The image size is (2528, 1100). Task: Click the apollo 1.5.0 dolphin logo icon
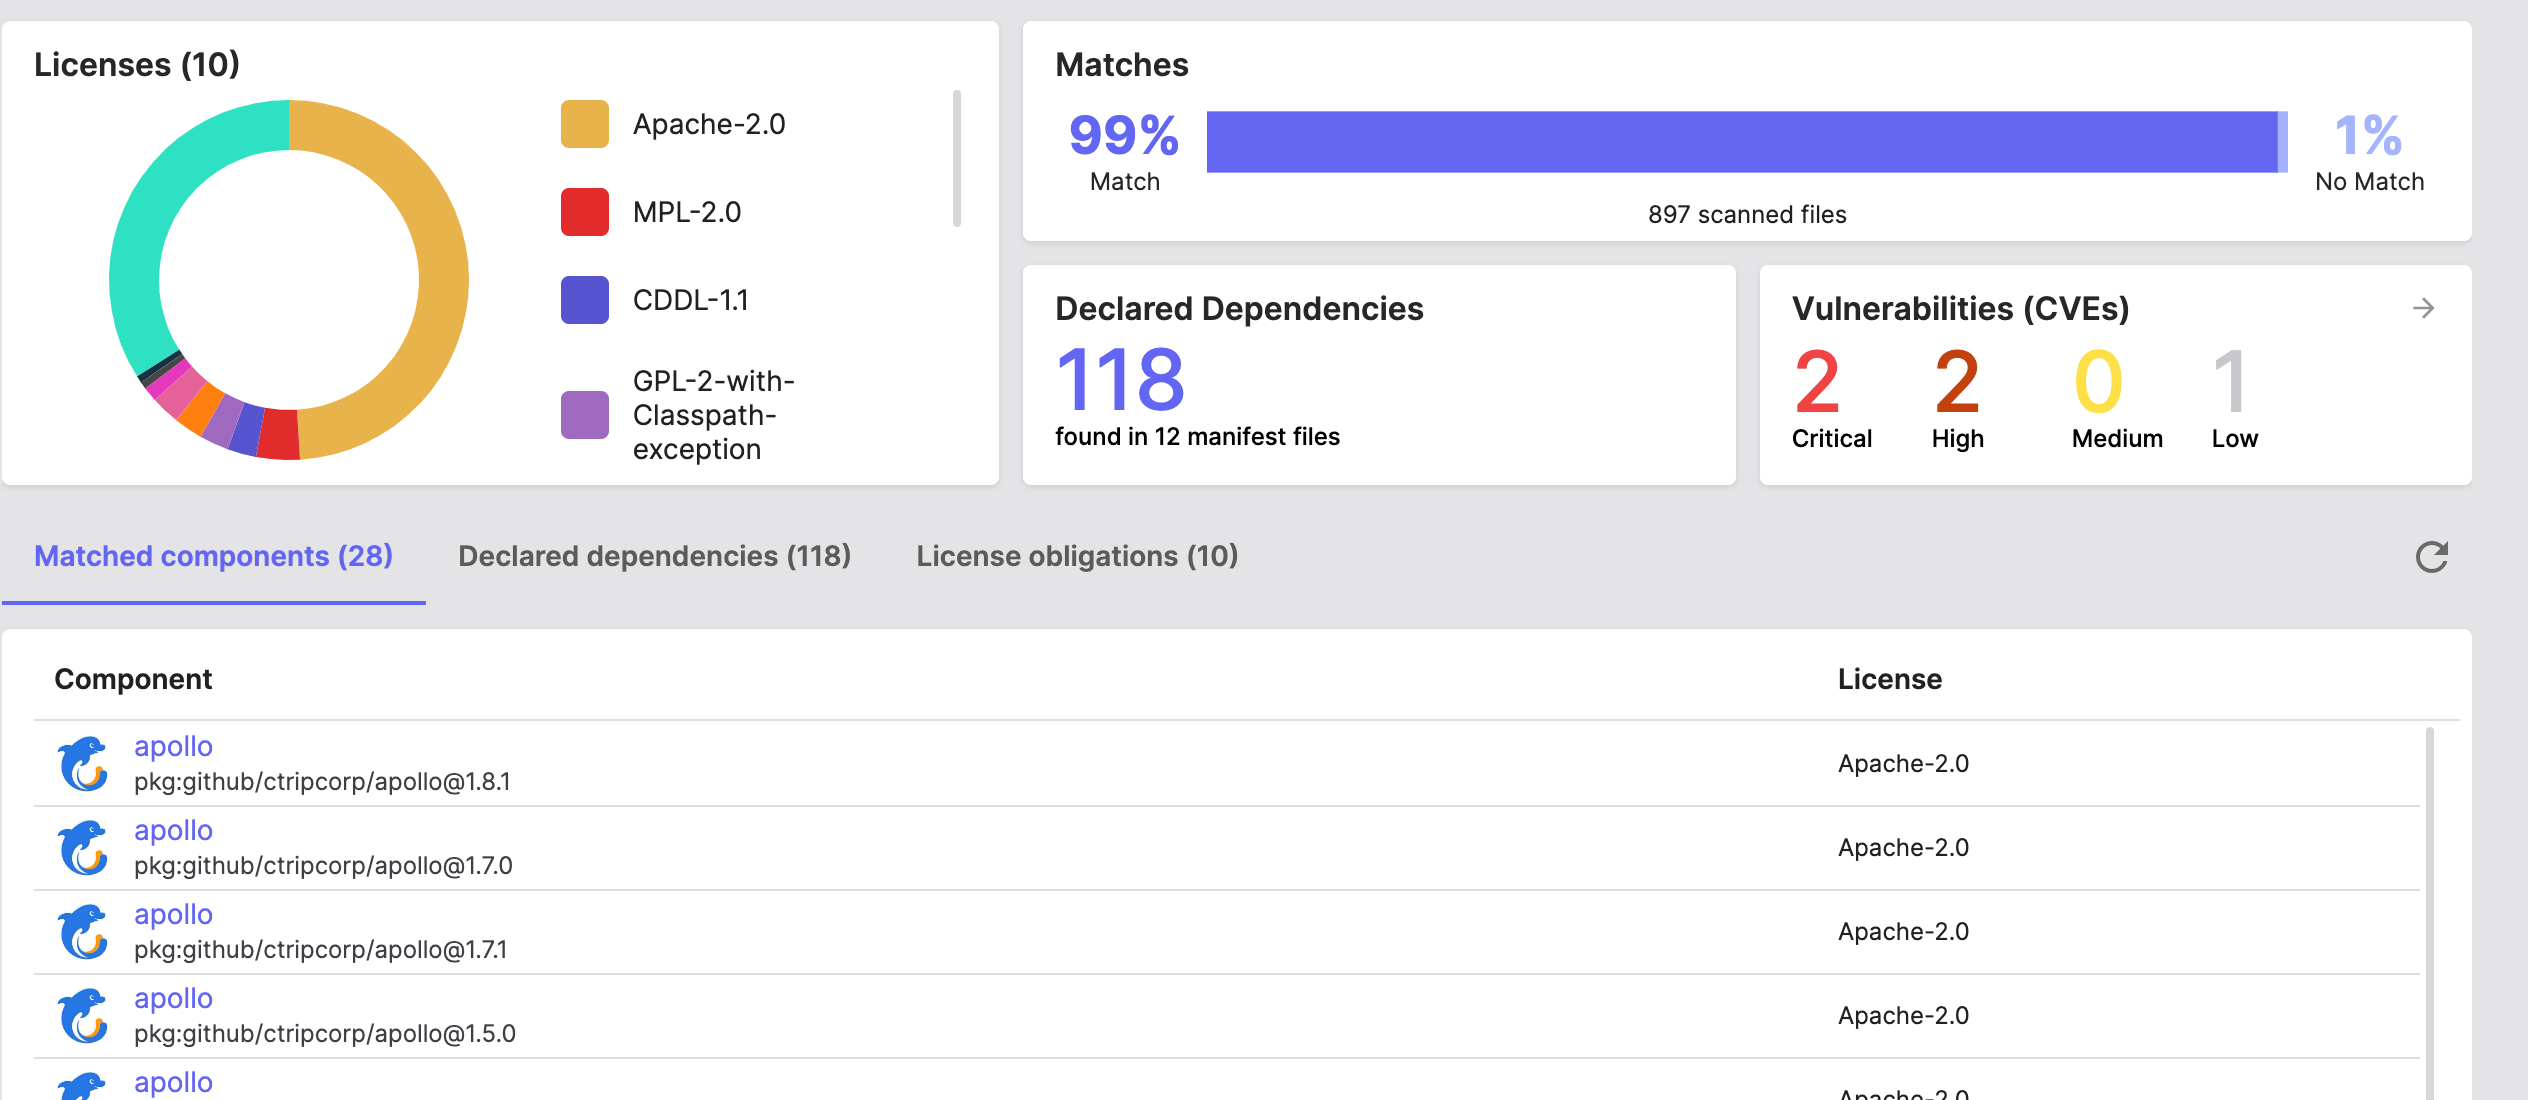[83, 1016]
